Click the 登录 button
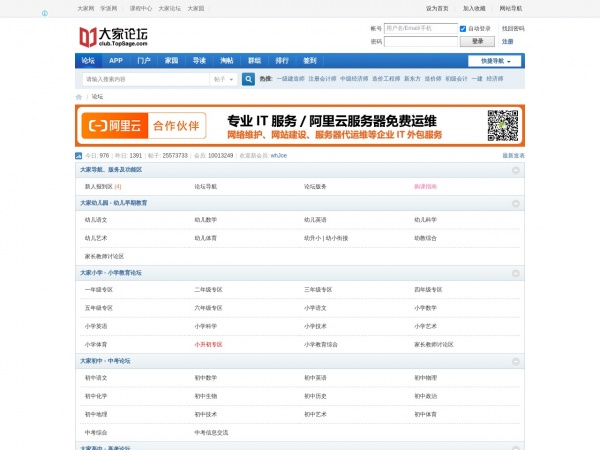 (477, 41)
